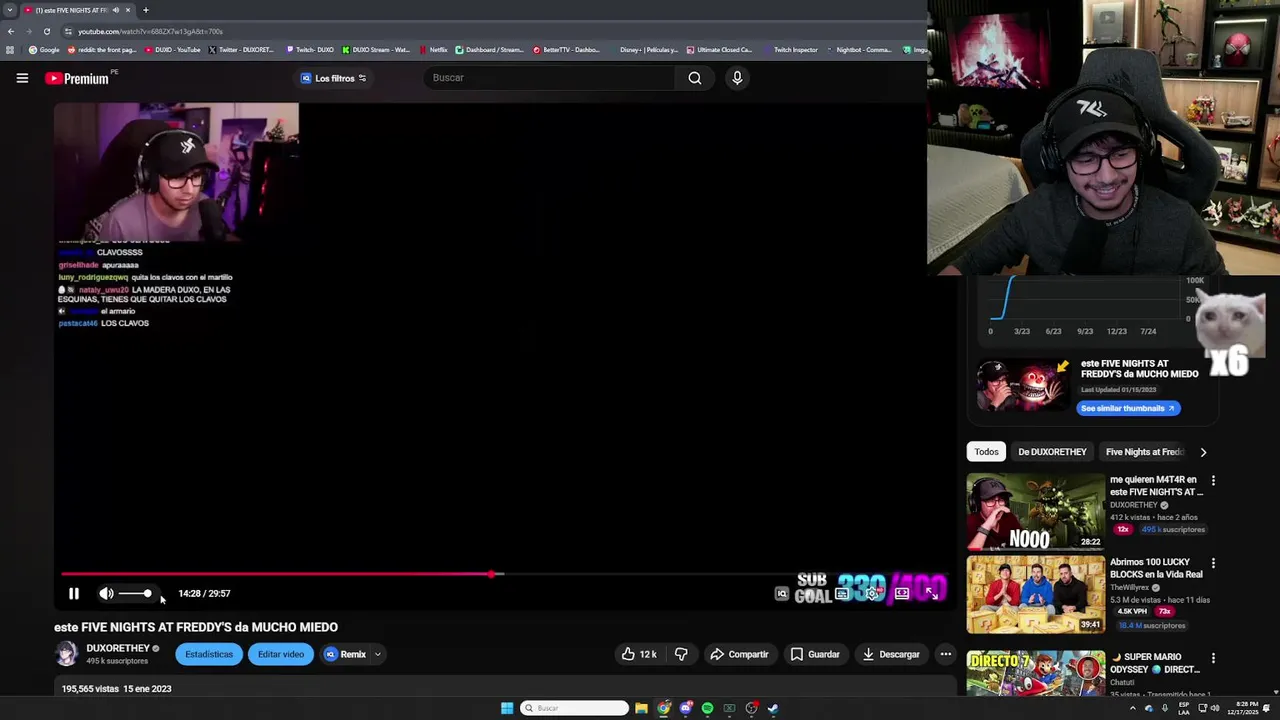This screenshot has height=720, width=1280.
Task: Open SUPER MARIO ODYSSEY live thumbnail
Action: [x=1035, y=673]
